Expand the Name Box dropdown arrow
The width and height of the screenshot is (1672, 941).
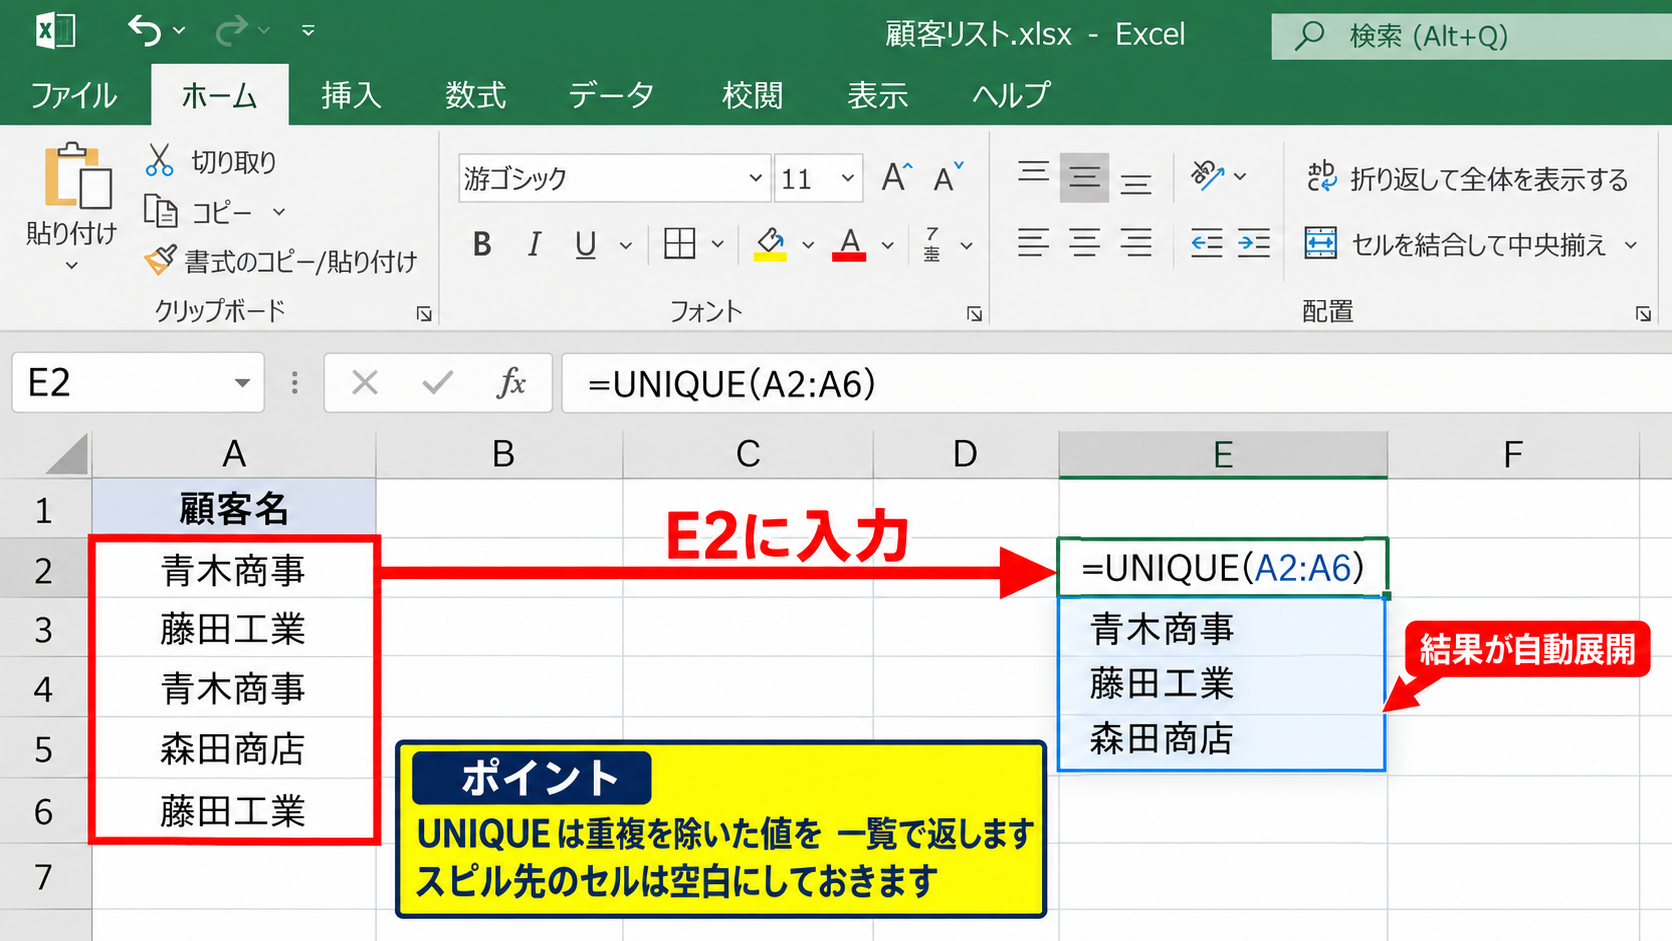tap(242, 383)
